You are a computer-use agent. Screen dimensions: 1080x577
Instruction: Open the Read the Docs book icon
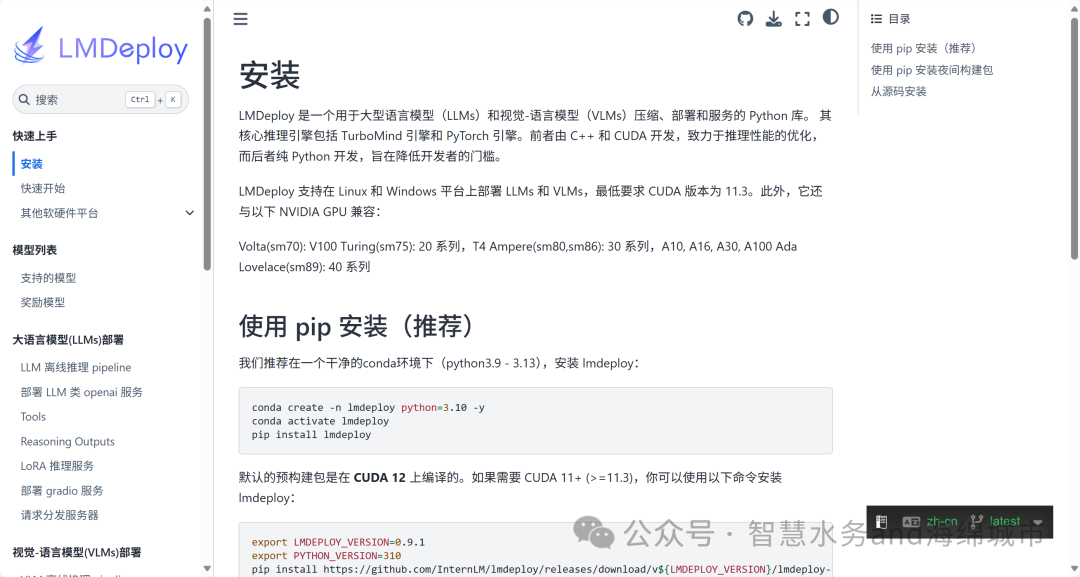tap(881, 521)
